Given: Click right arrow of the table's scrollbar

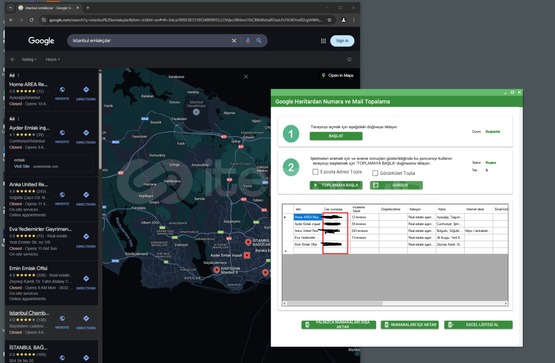Looking at the screenshot, I should [x=506, y=304].
